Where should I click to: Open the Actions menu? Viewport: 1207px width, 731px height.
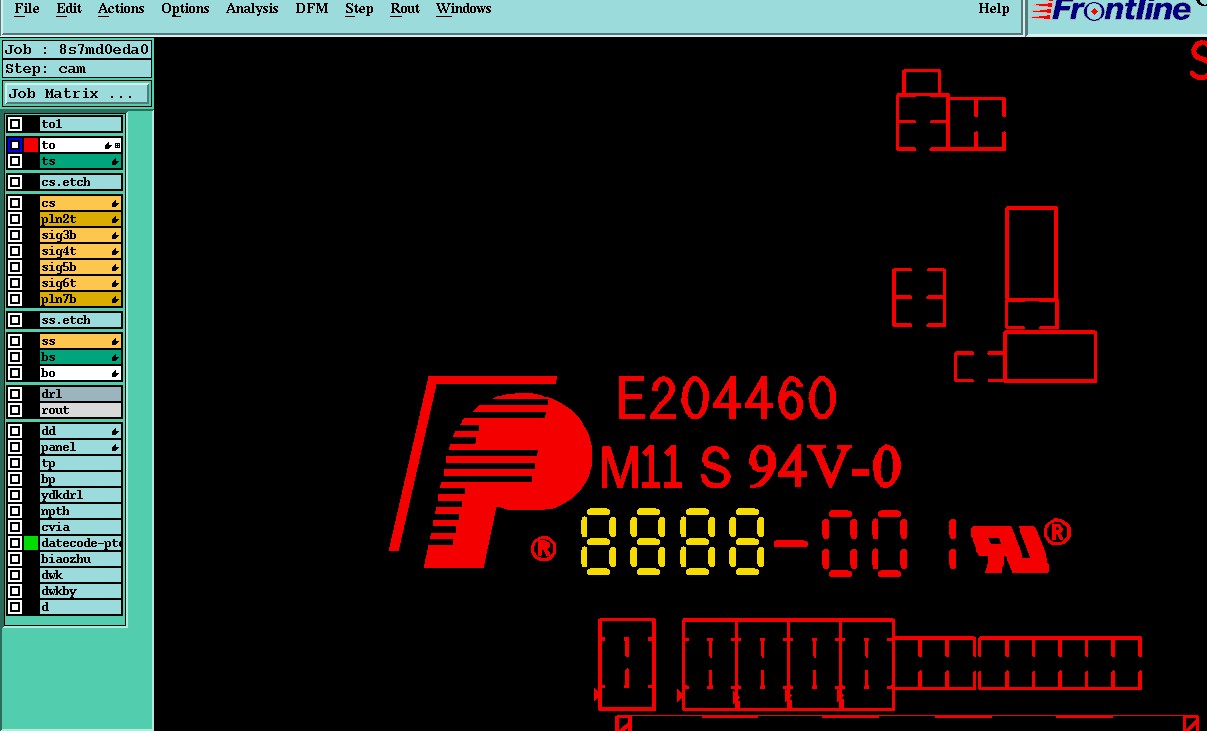121,9
